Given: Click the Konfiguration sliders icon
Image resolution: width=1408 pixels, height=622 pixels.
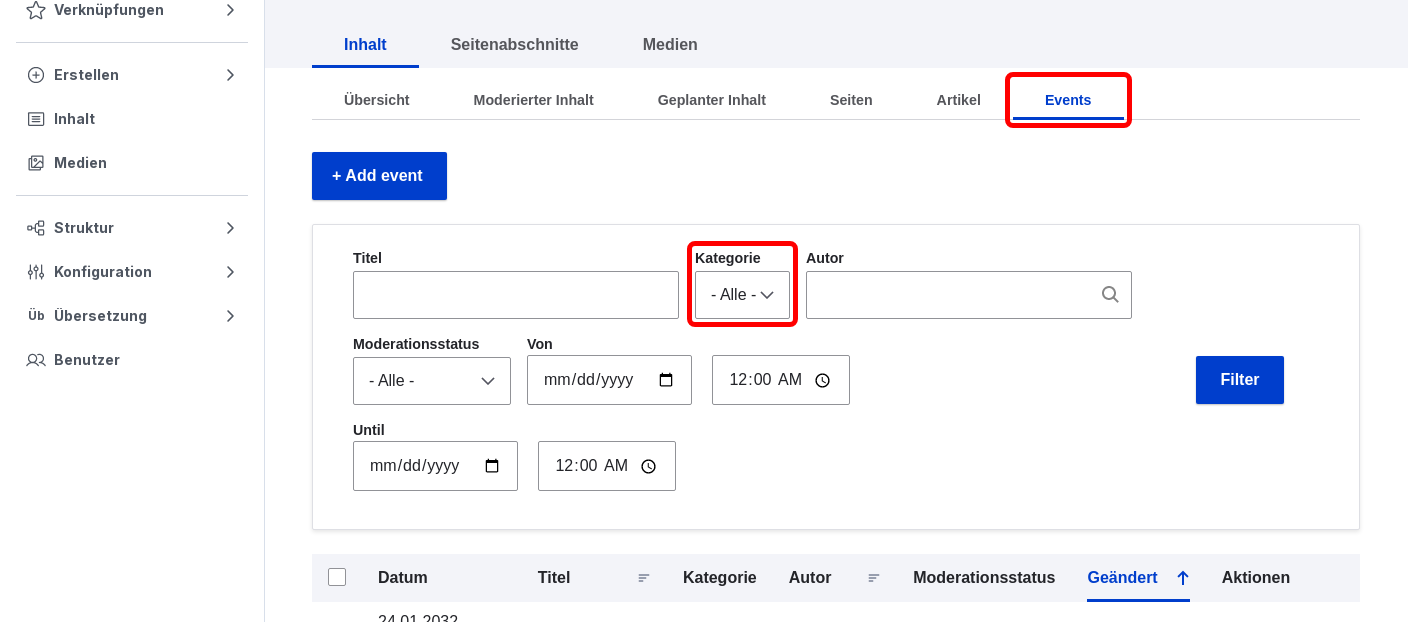Looking at the screenshot, I should pos(36,272).
